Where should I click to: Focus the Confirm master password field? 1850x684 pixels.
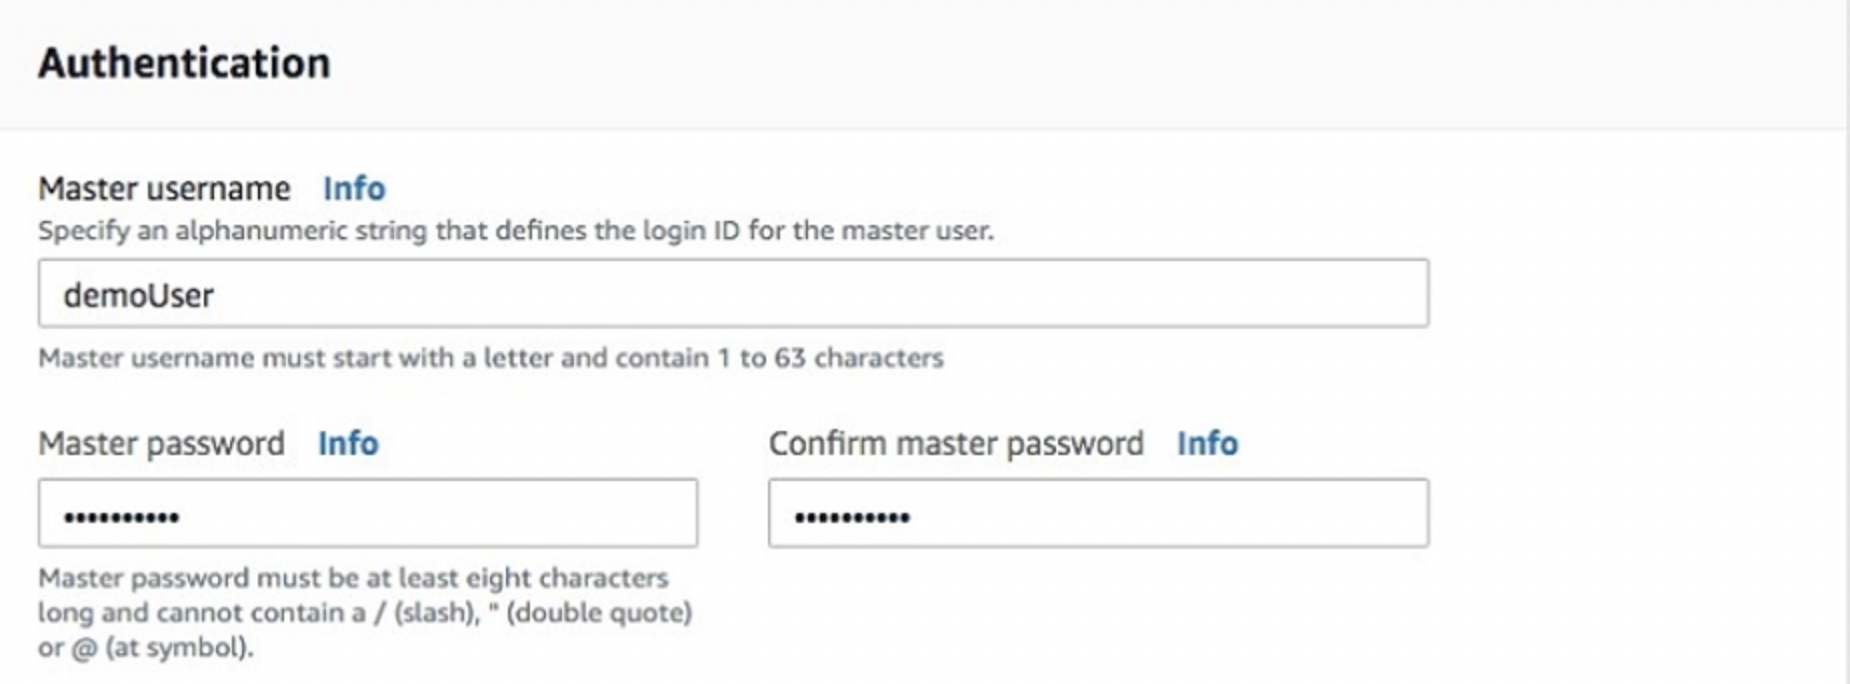[x=1098, y=513]
